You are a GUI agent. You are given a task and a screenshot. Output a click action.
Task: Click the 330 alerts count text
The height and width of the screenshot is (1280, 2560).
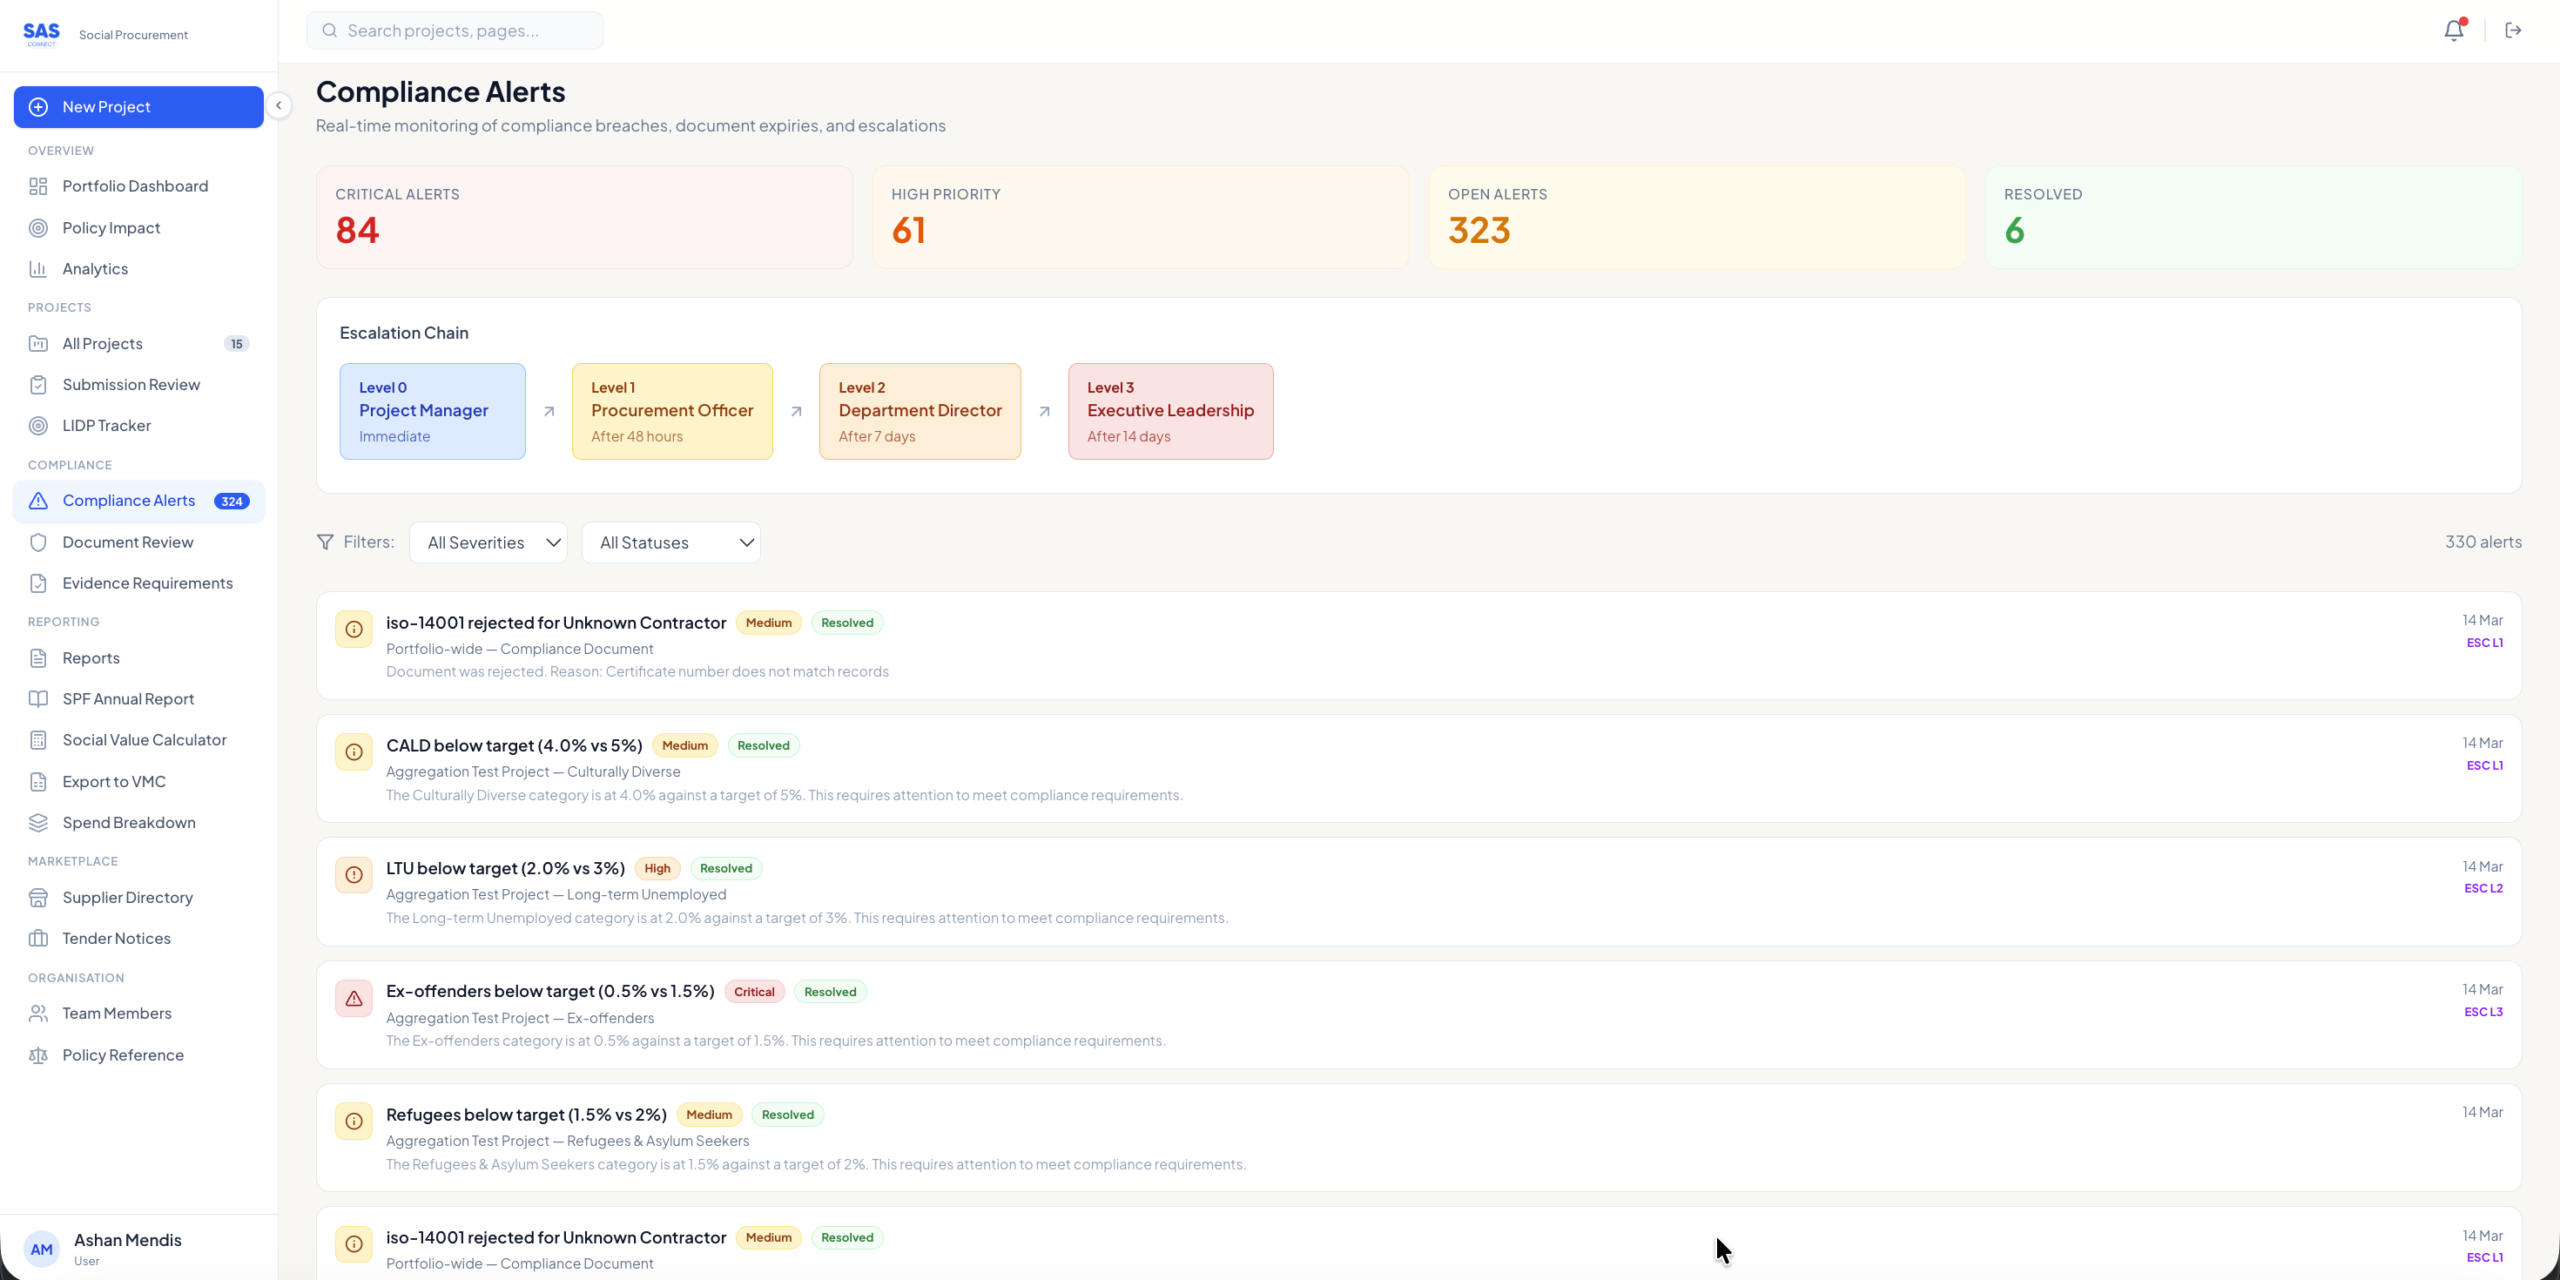tap(2483, 542)
